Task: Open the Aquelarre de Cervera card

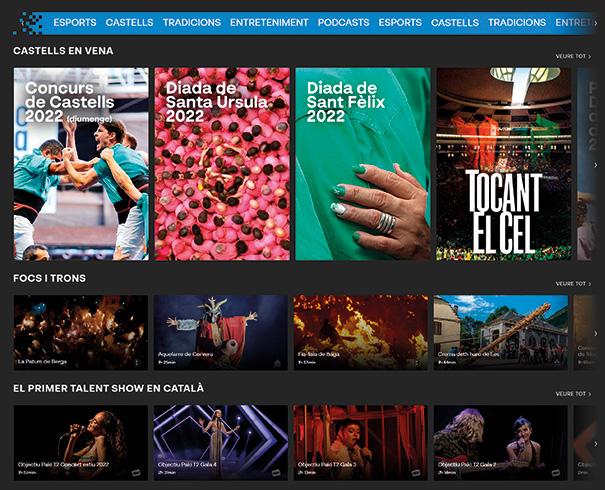Action: pos(221,333)
